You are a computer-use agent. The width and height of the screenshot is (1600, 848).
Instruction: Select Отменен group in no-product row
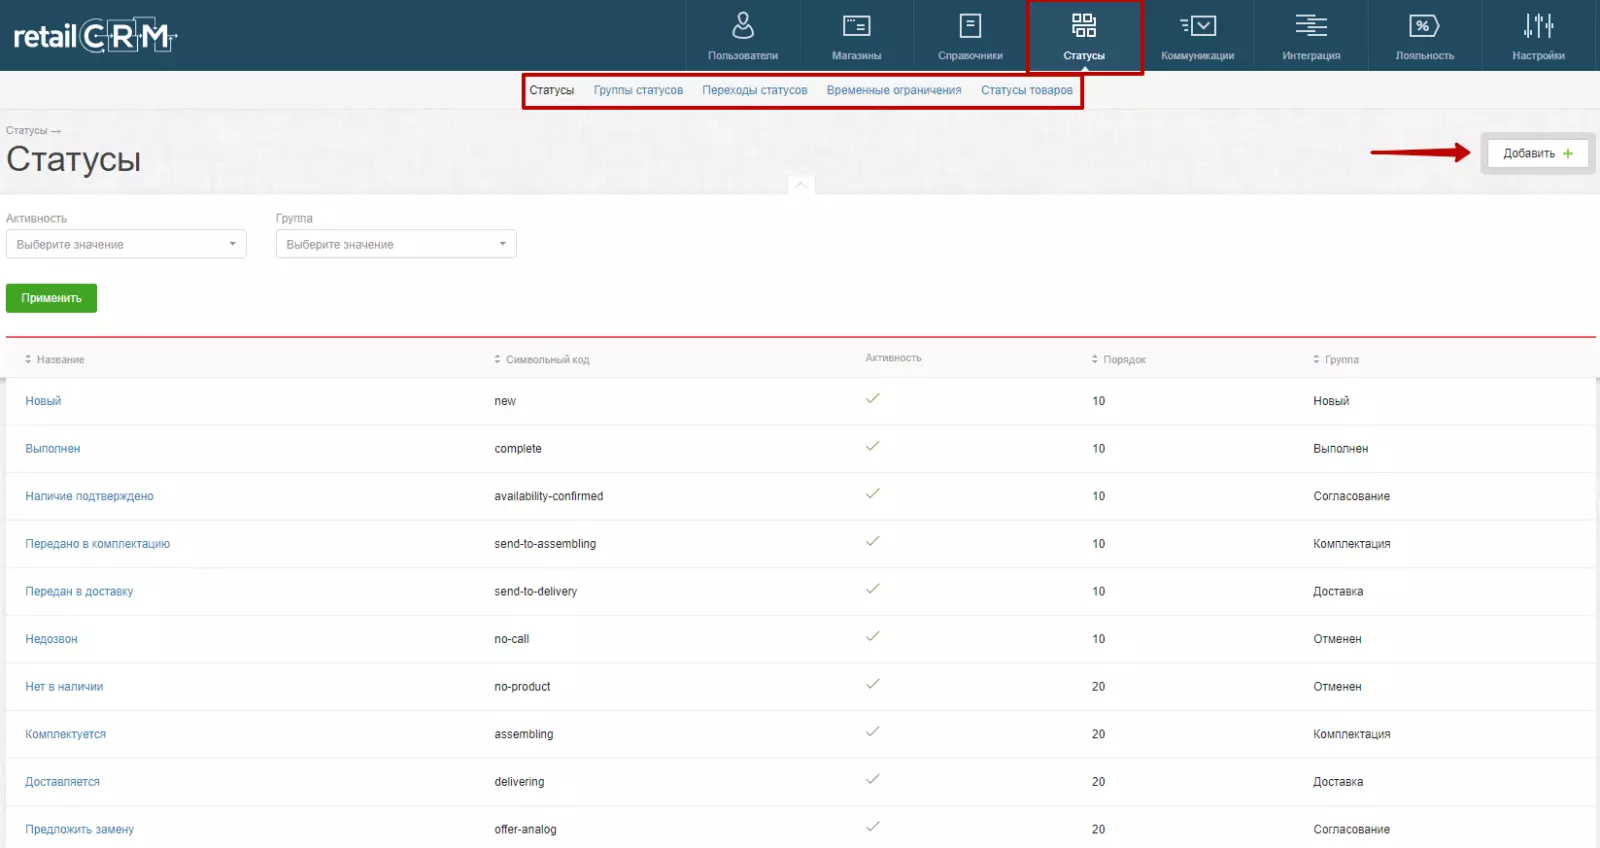coord(1337,687)
